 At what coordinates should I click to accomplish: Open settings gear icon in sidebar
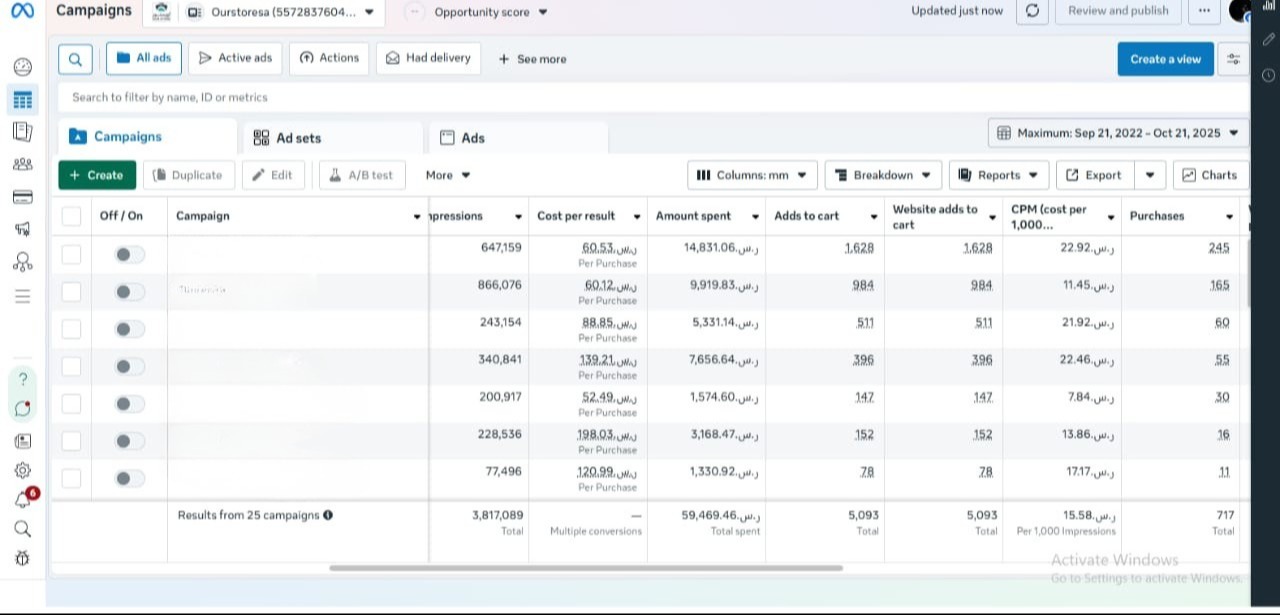[22, 470]
